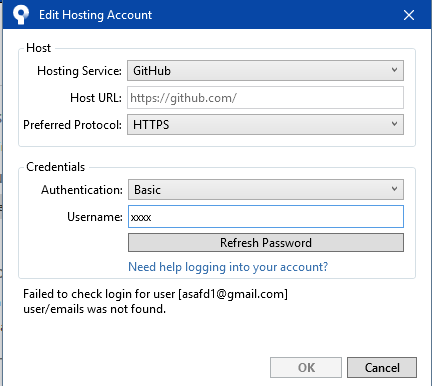
Task: Open the Authentication dropdown set to Basic
Action: (266, 190)
